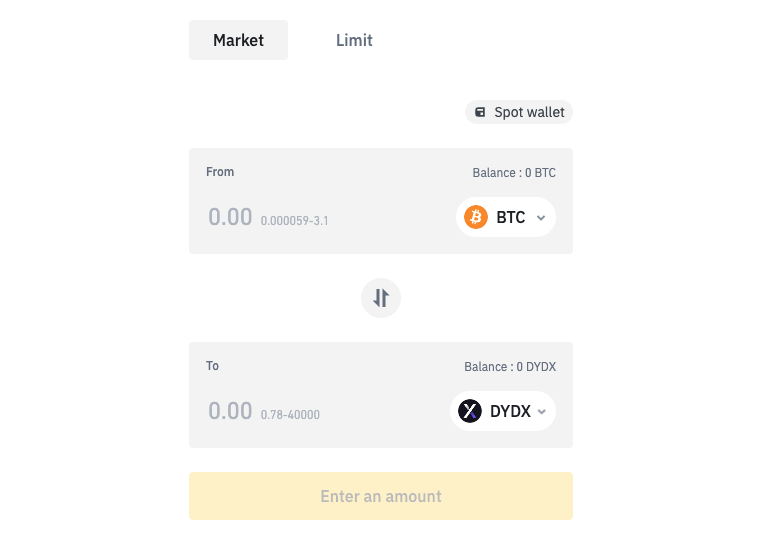Click the 0.78-40000 range hint

[290, 415]
